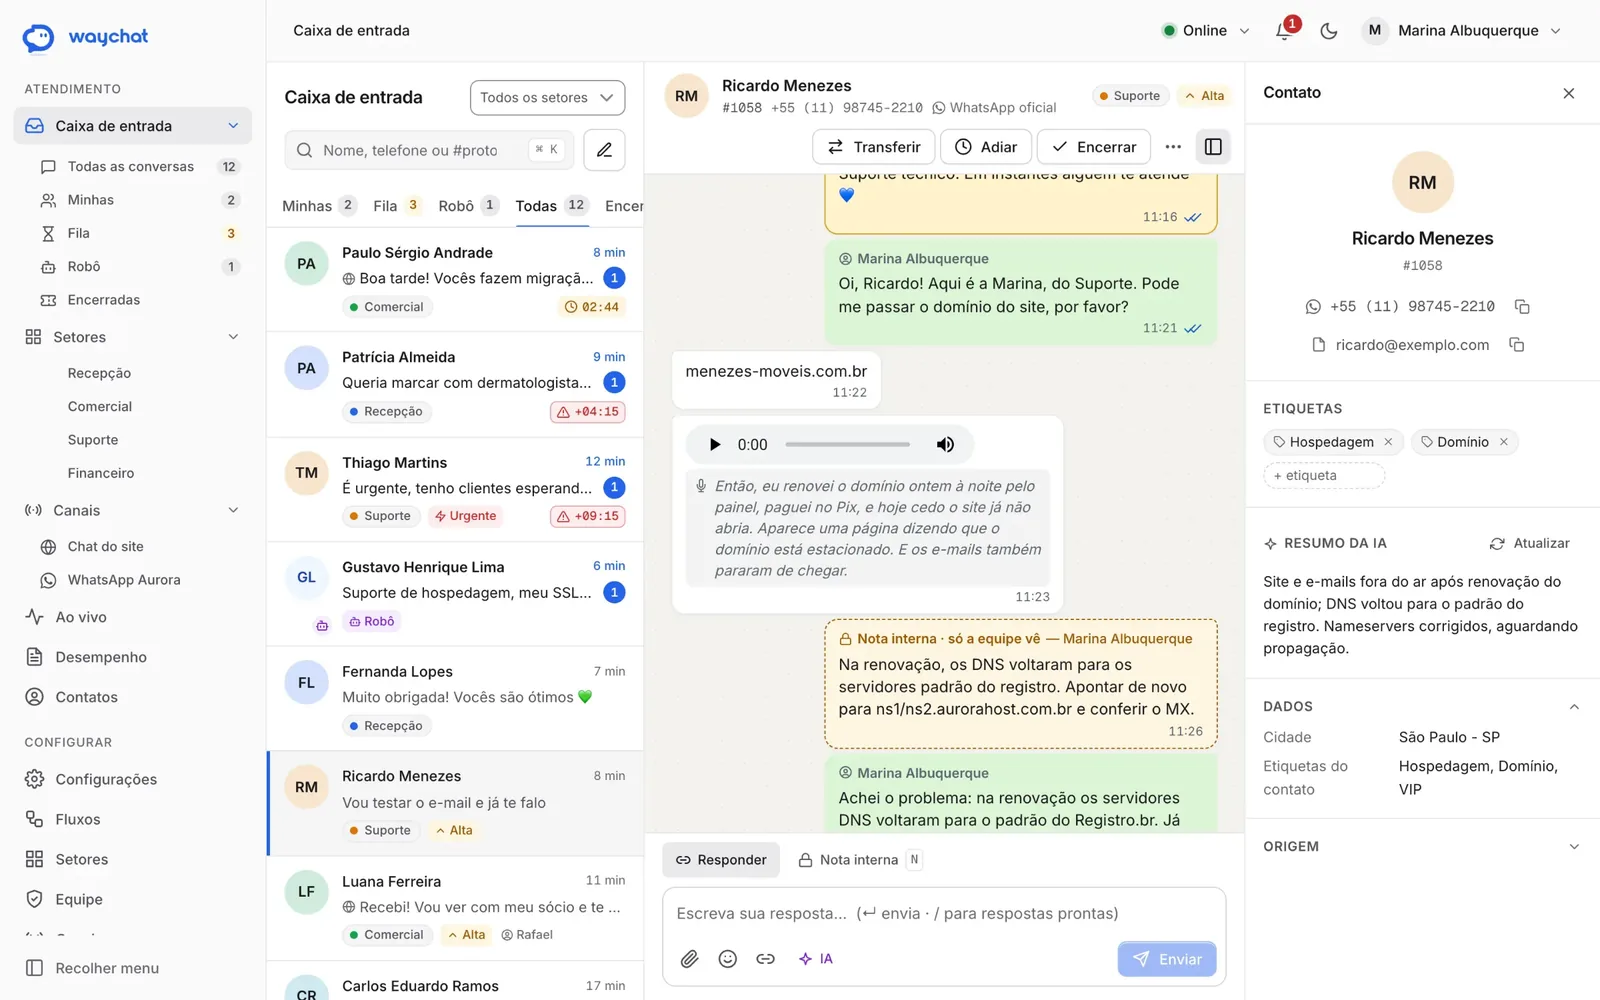Open Configurações settings
Screen dimensions: 1600x1000
tap(132, 779)
